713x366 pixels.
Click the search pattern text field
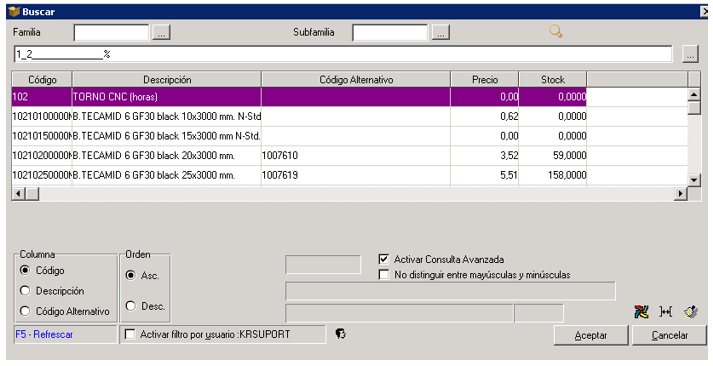point(343,55)
